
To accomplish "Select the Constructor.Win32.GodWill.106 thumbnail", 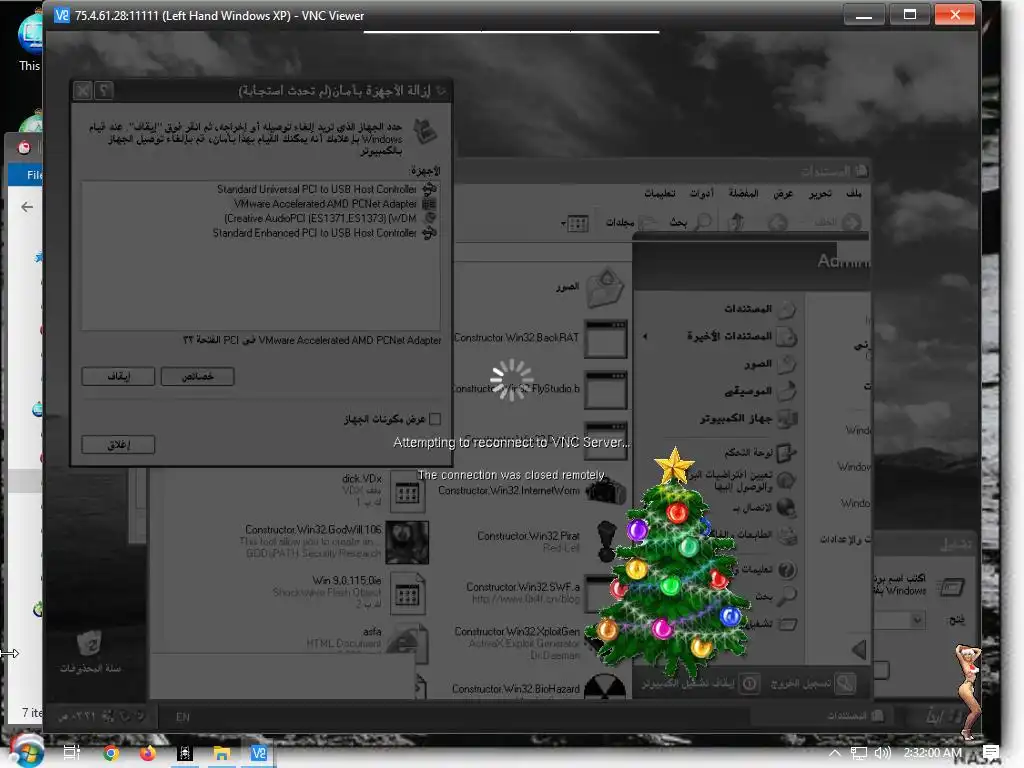I will point(408,543).
